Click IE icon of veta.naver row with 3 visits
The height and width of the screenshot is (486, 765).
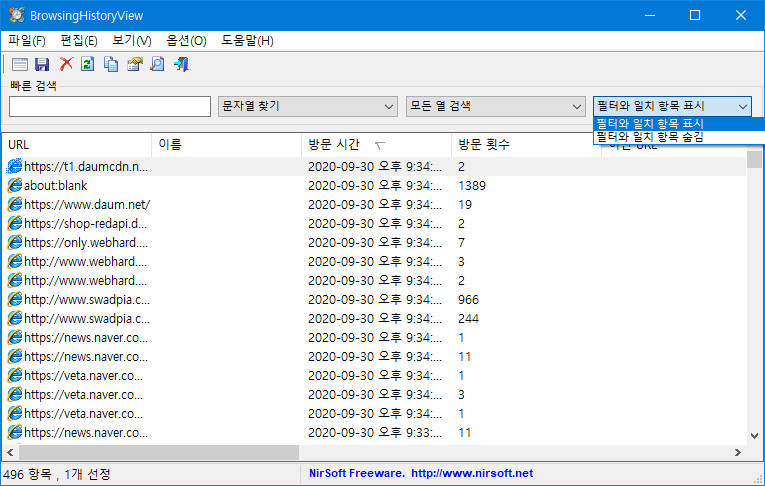15,395
